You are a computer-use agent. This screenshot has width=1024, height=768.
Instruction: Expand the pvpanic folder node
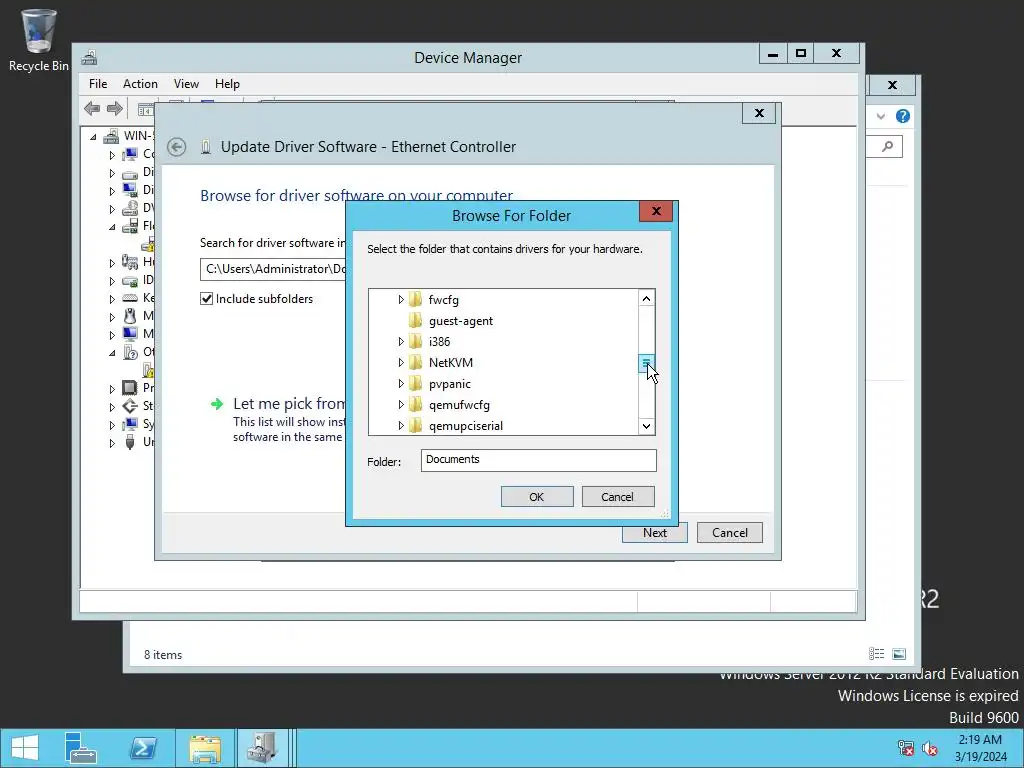[401, 384]
